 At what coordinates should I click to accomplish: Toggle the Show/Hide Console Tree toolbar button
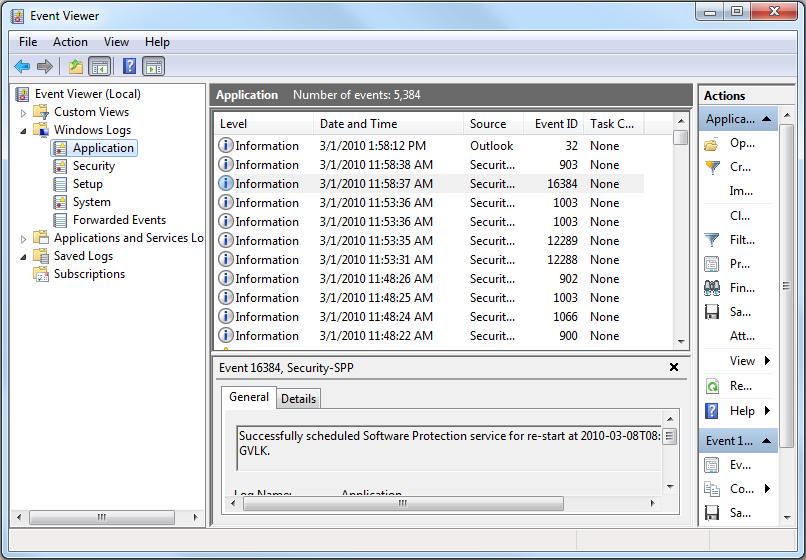click(100, 67)
